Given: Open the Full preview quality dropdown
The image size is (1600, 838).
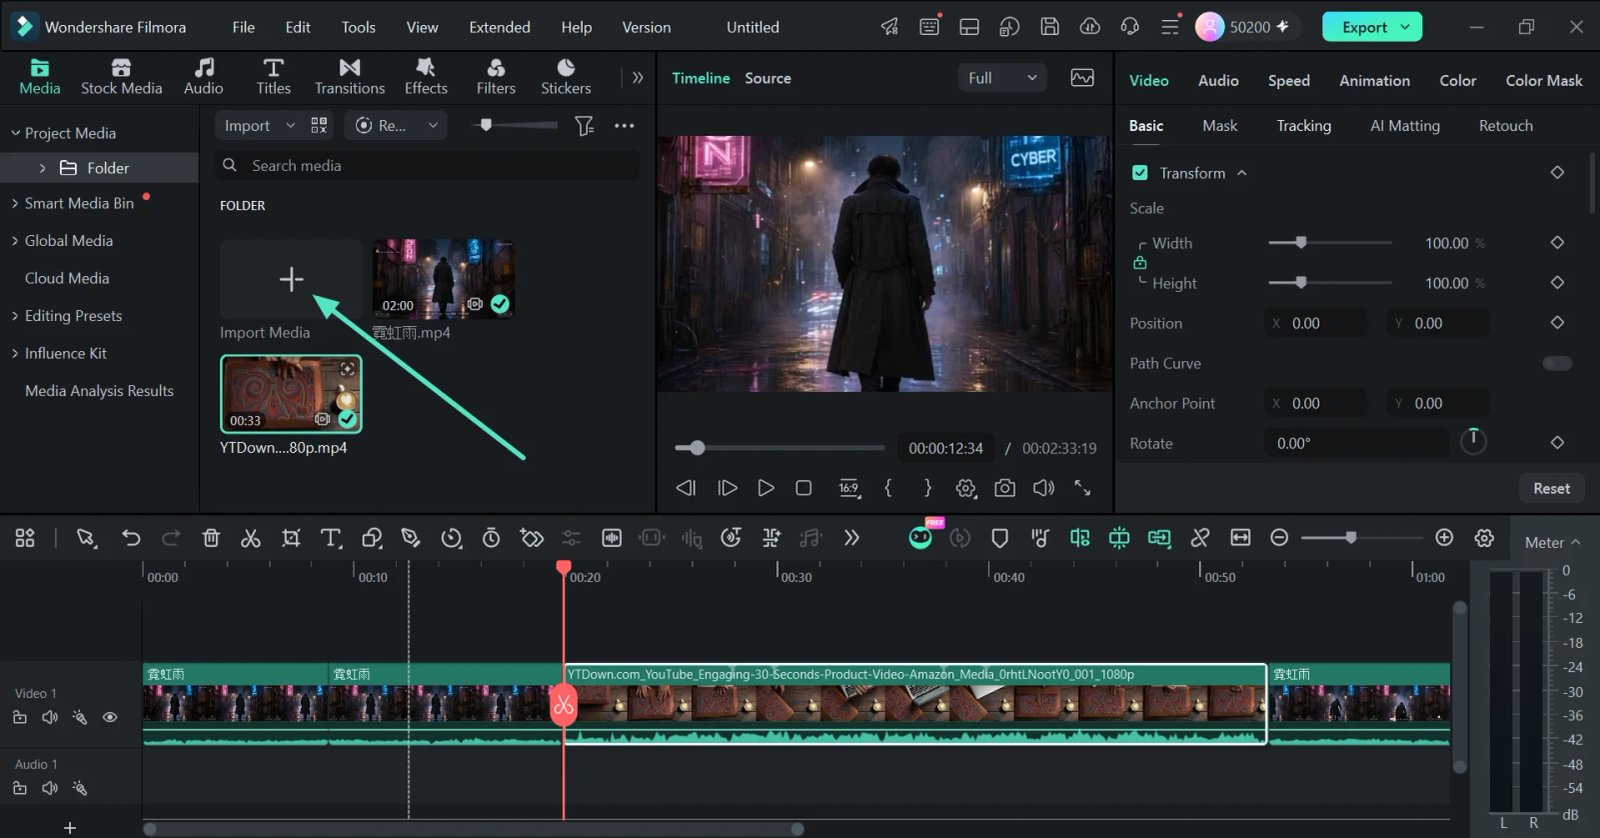Looking at the screenshot, I should [x=1002, y=78].
